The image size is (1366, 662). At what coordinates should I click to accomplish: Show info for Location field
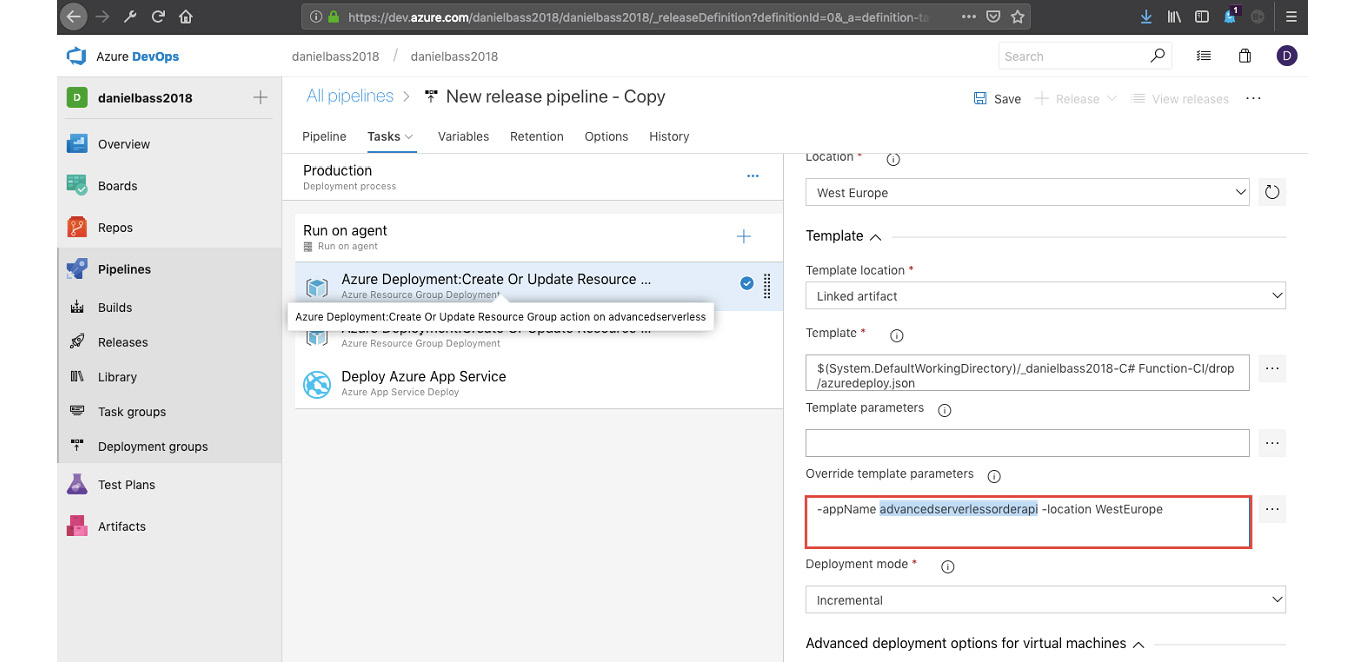(x=894, y=159)
